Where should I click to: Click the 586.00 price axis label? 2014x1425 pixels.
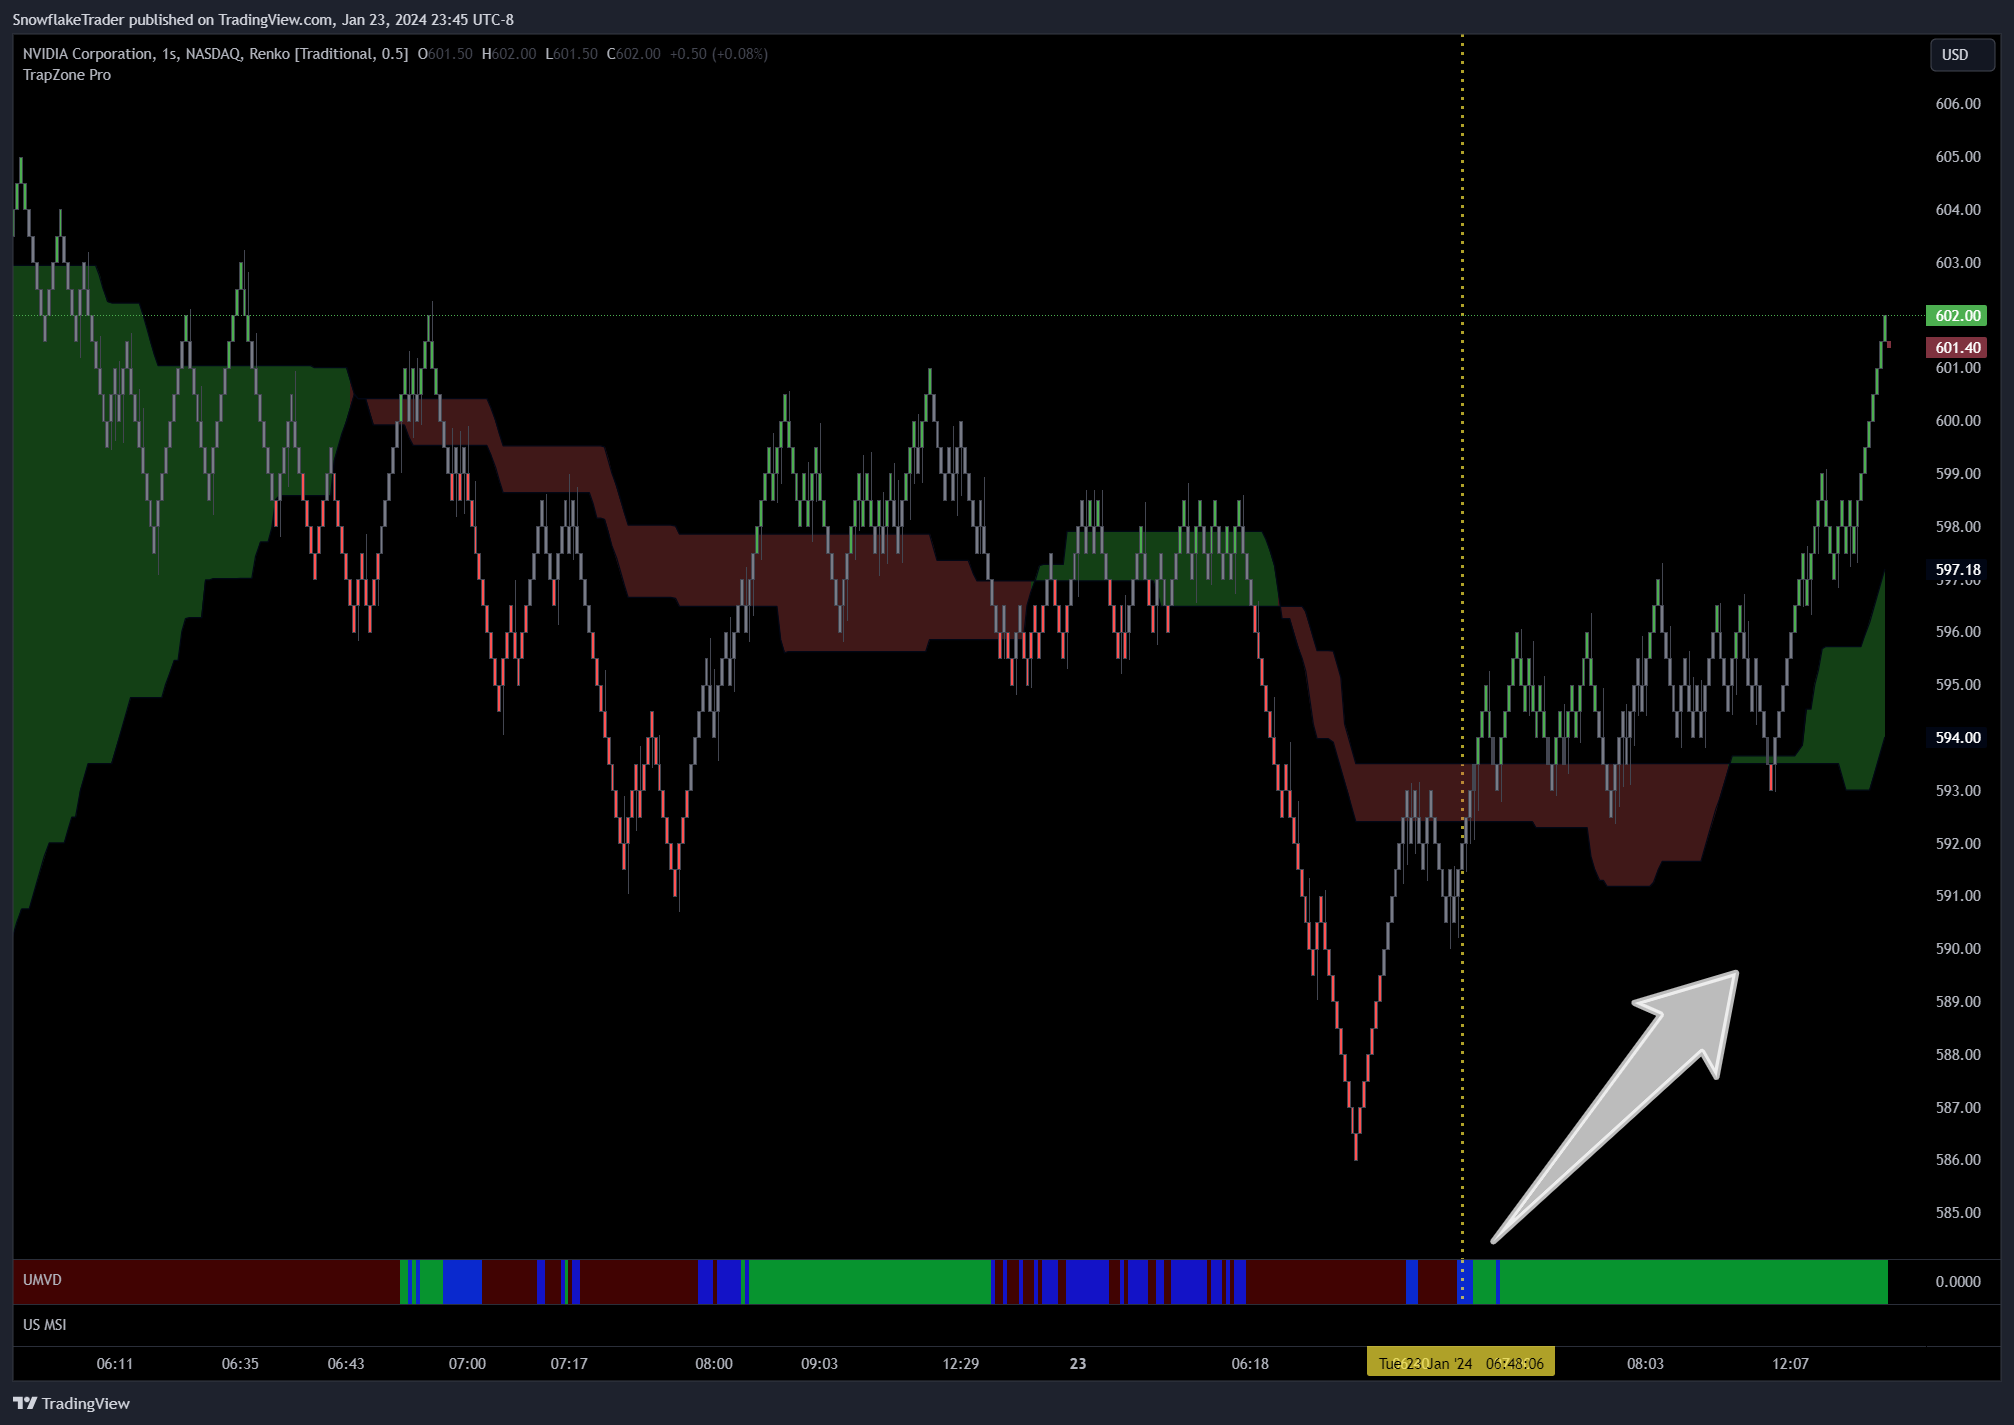point(1957,1160)
